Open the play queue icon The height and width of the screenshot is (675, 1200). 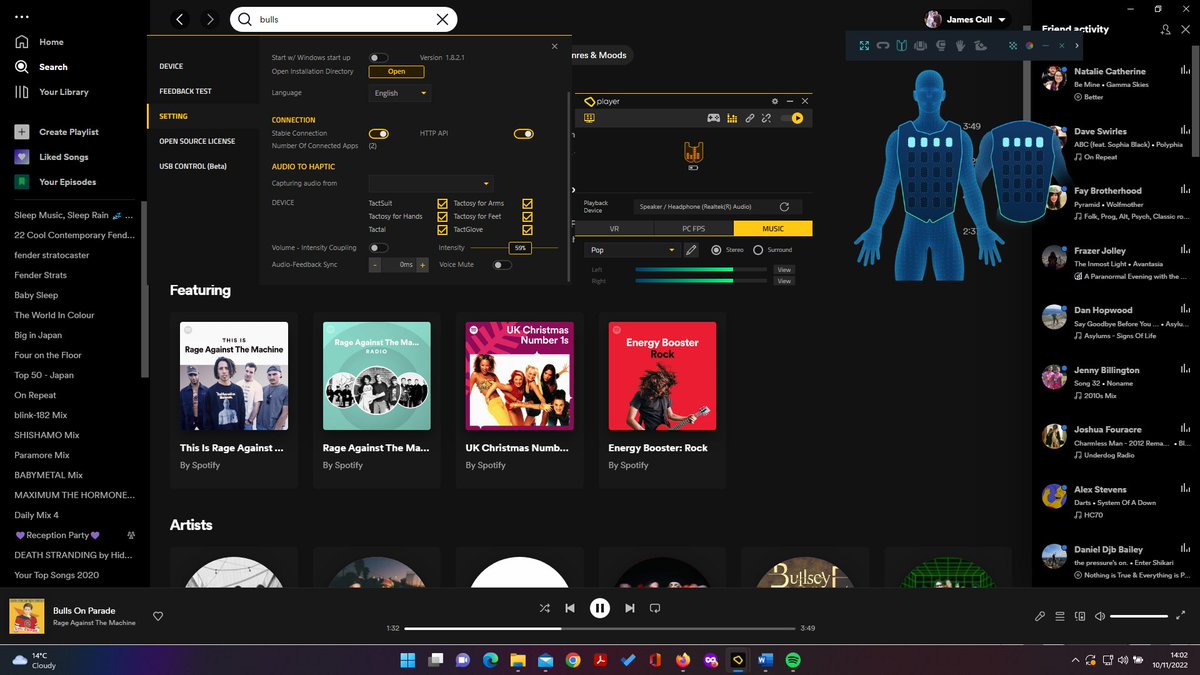(1060, 616)
